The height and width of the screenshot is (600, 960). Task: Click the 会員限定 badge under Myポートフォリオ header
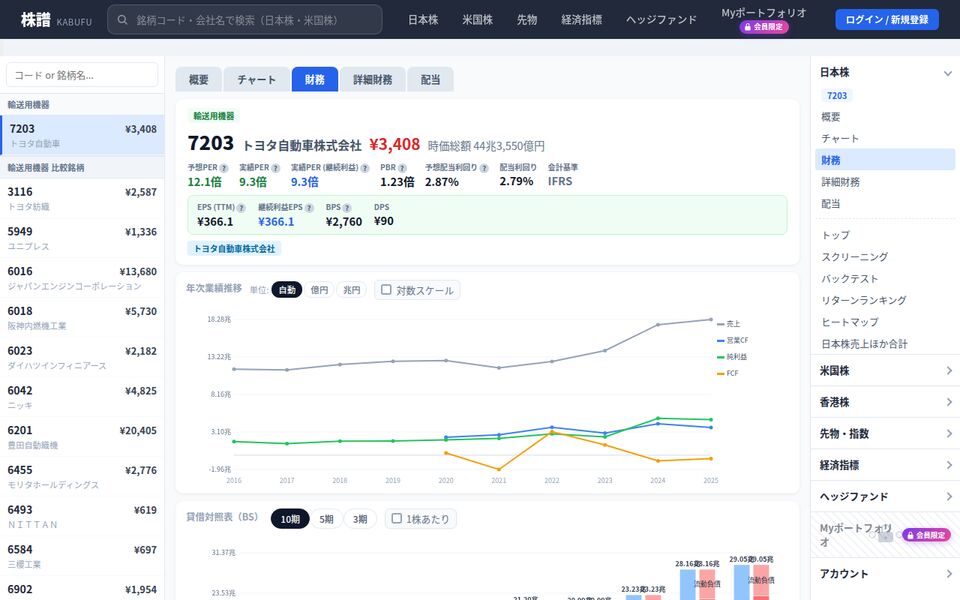[763, 27]
